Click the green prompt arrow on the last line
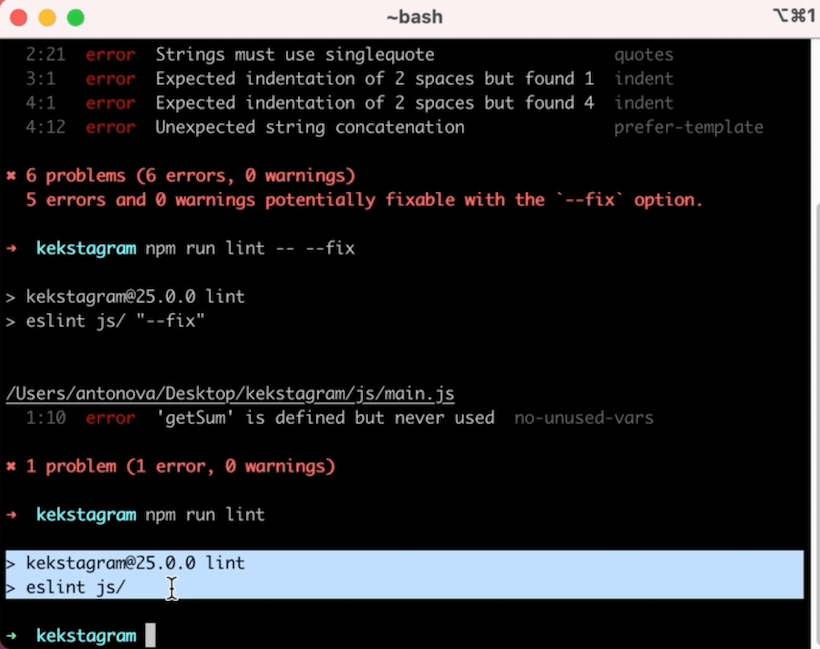This screenshot has width=820, height=649. pyautogui.click(x=11, y=636)
